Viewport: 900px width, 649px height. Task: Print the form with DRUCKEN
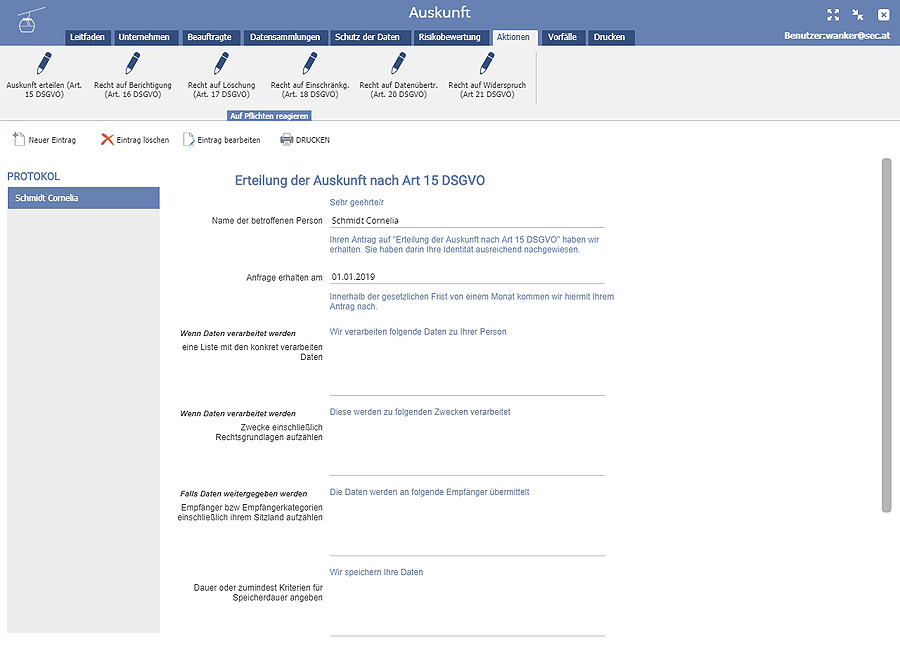tap(305, 140)
